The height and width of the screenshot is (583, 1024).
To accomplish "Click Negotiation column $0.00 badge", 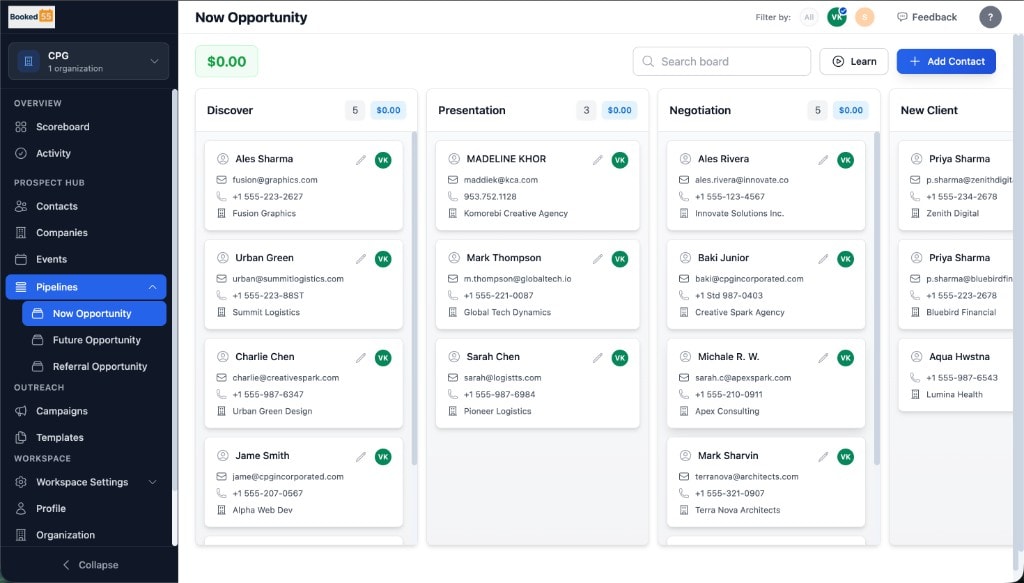I will 850,110.
